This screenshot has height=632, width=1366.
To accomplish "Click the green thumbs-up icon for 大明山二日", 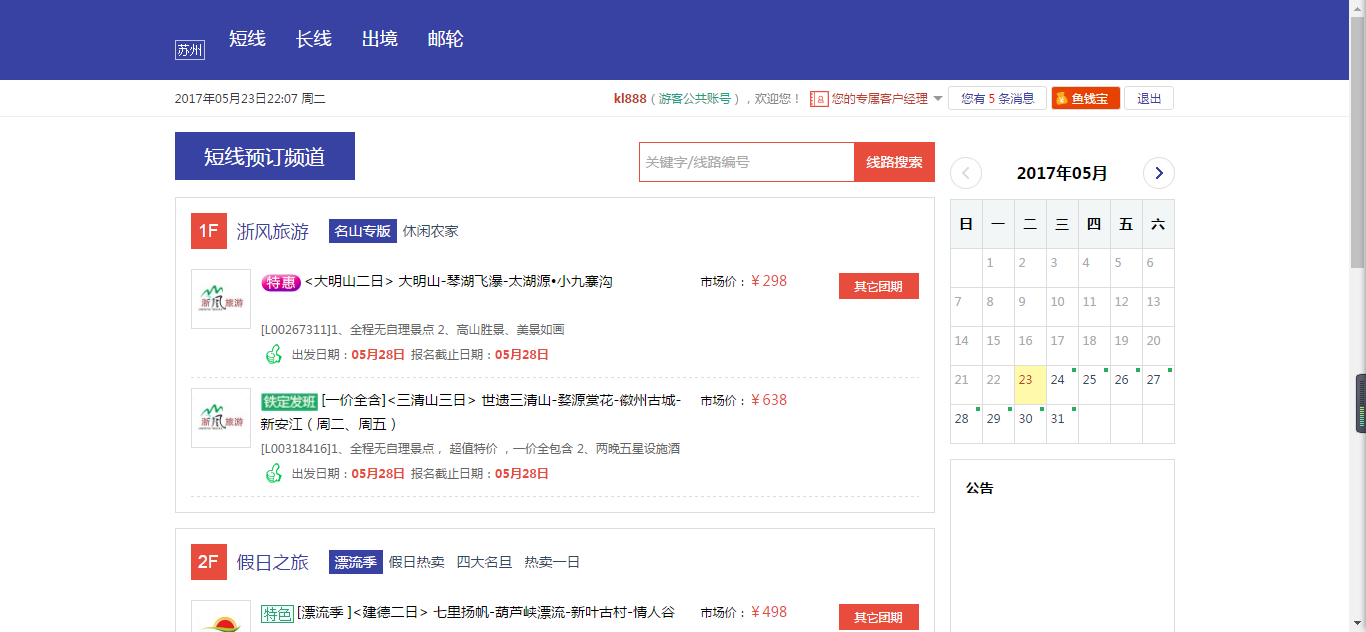I will click(273, 354).
